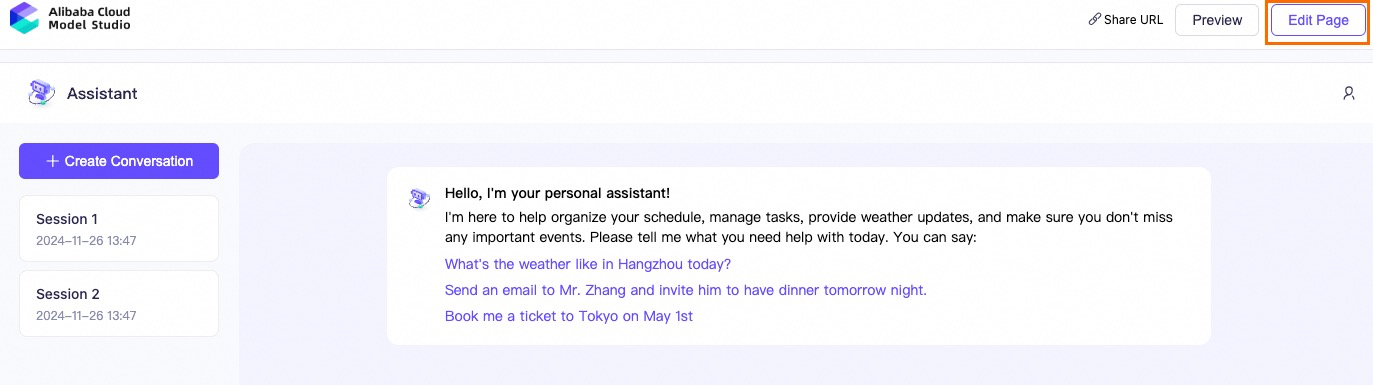Click the Session 1 timestamp

(x=86, y=241)
